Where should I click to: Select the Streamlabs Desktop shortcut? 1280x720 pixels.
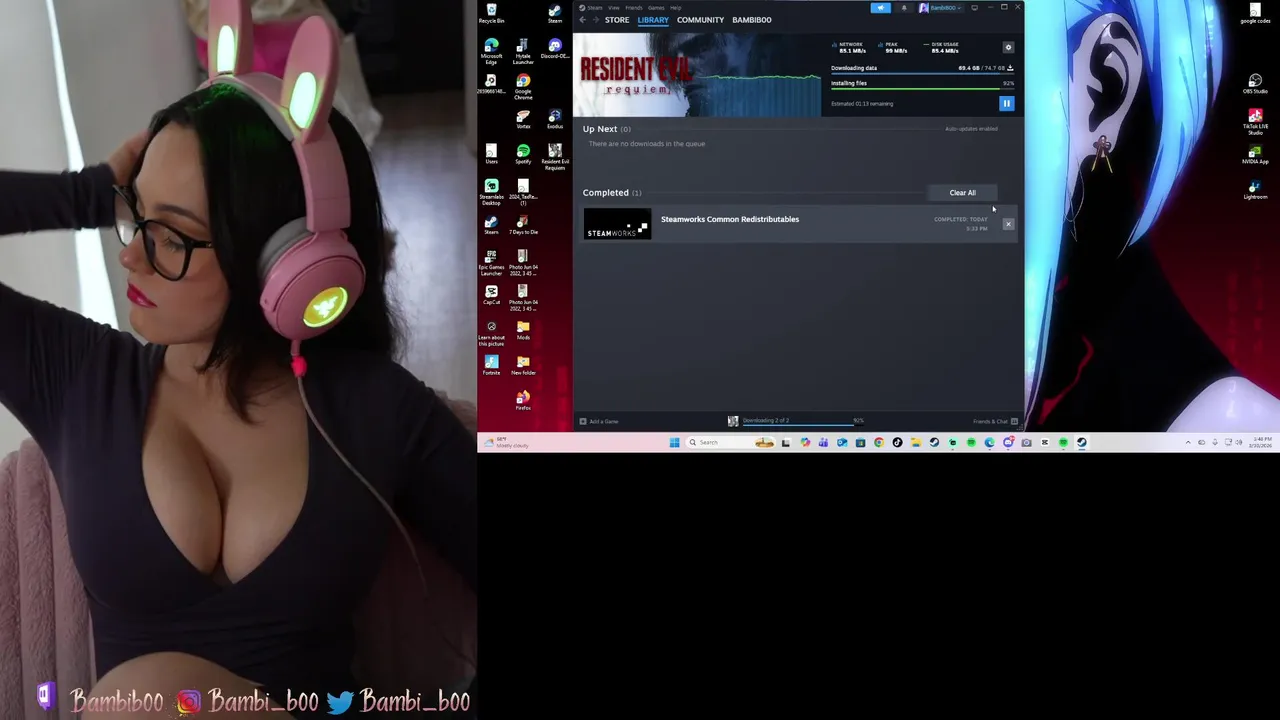(491, 193)
